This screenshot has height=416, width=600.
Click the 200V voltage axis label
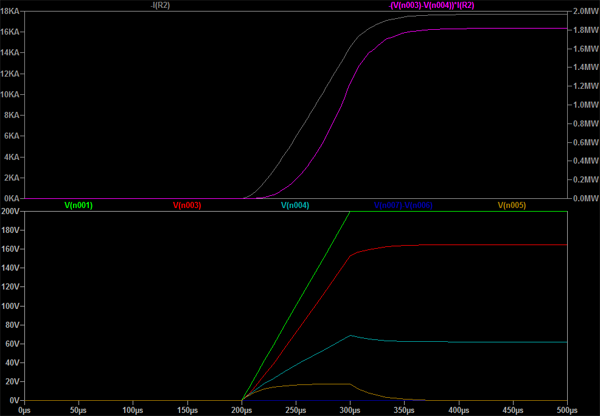tap(10, 212)
